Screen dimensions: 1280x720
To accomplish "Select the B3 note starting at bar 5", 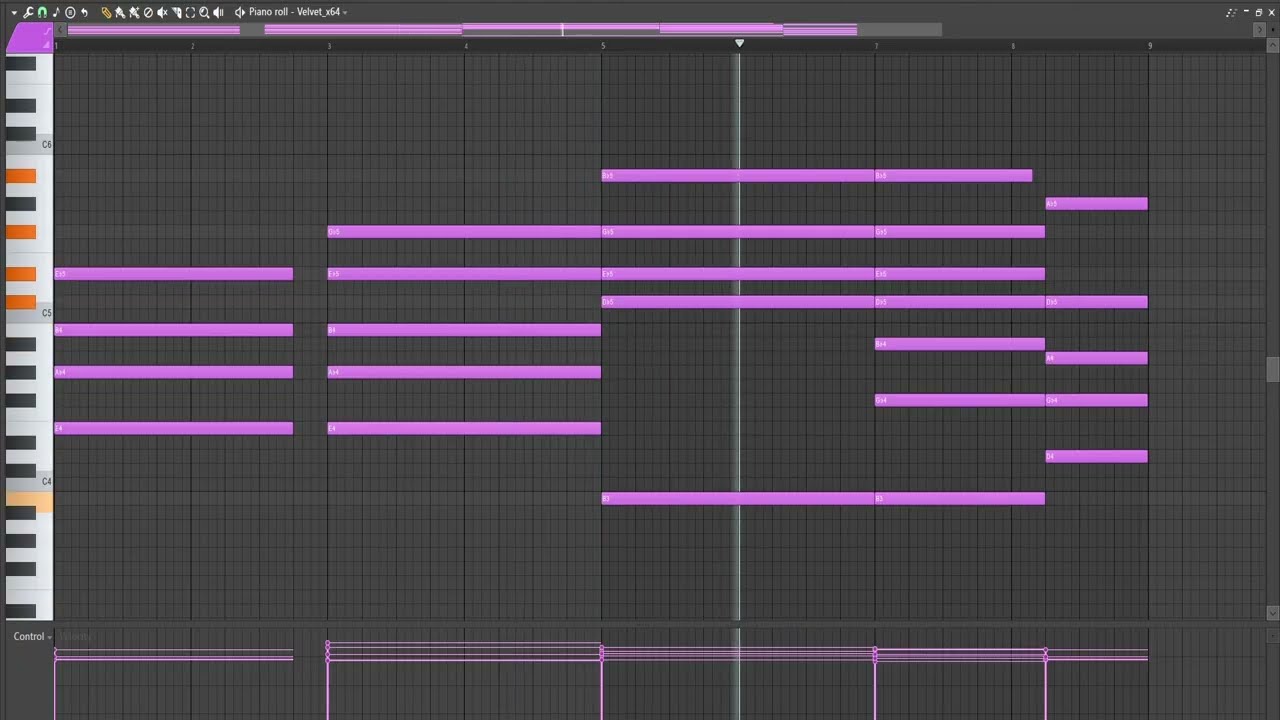I will (738, 498).
